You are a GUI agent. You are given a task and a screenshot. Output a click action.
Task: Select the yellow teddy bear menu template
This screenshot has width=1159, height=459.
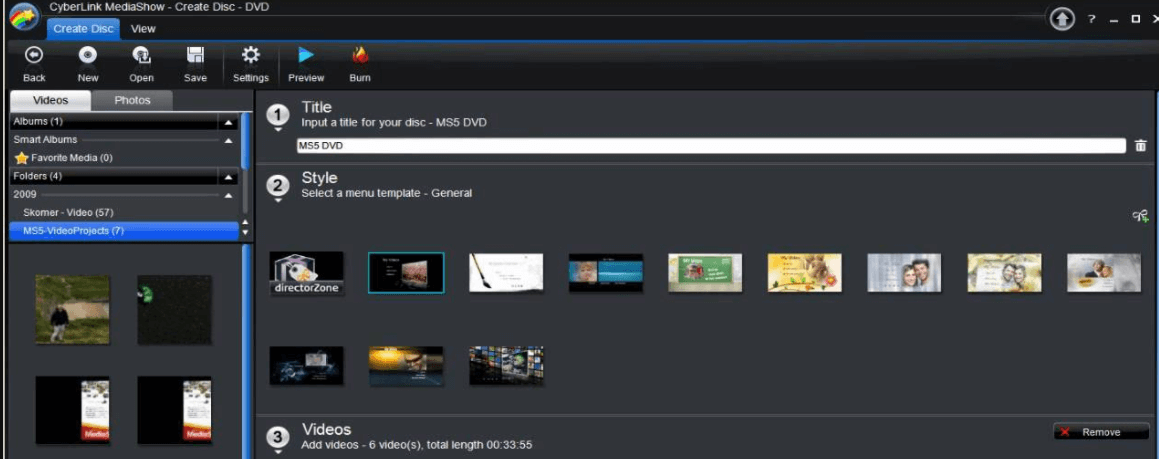coord(805,273)
